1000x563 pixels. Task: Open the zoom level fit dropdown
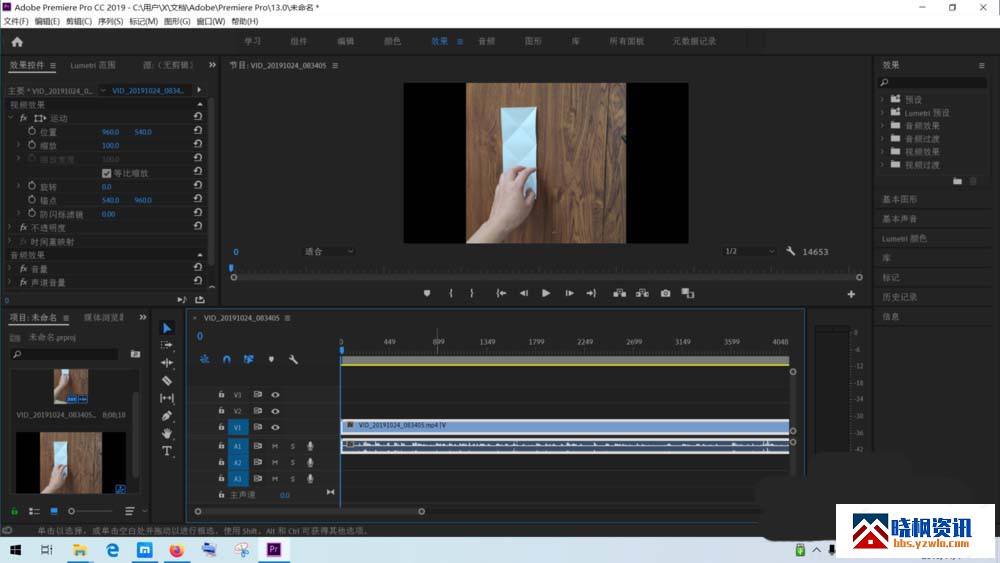point(329,251)
